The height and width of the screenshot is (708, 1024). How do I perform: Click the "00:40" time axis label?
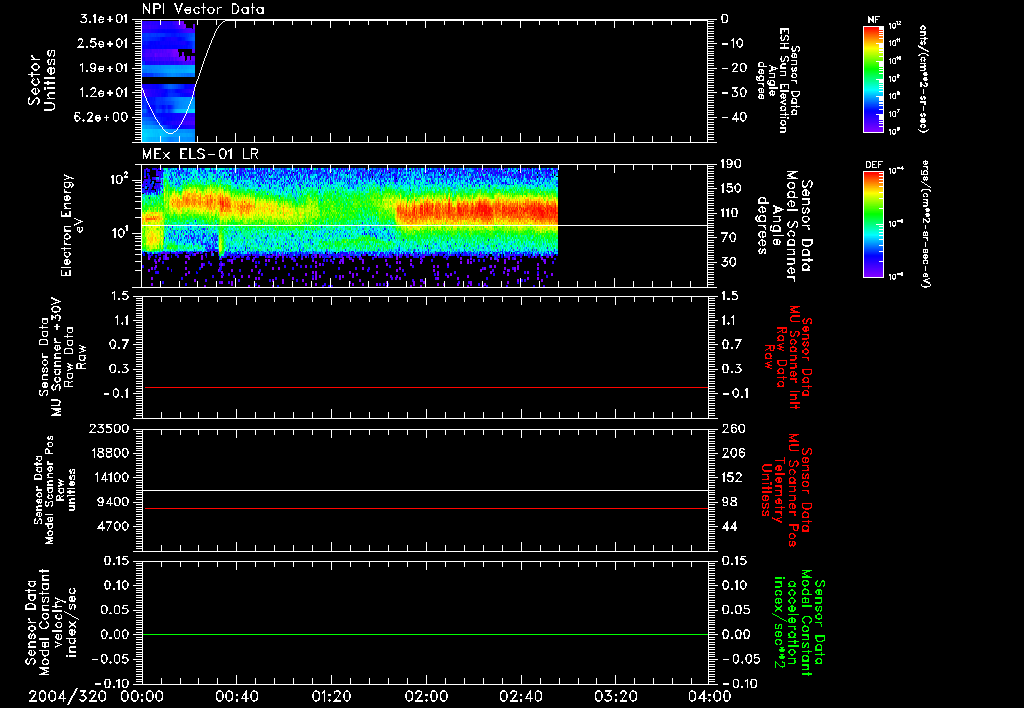[237, 696]
